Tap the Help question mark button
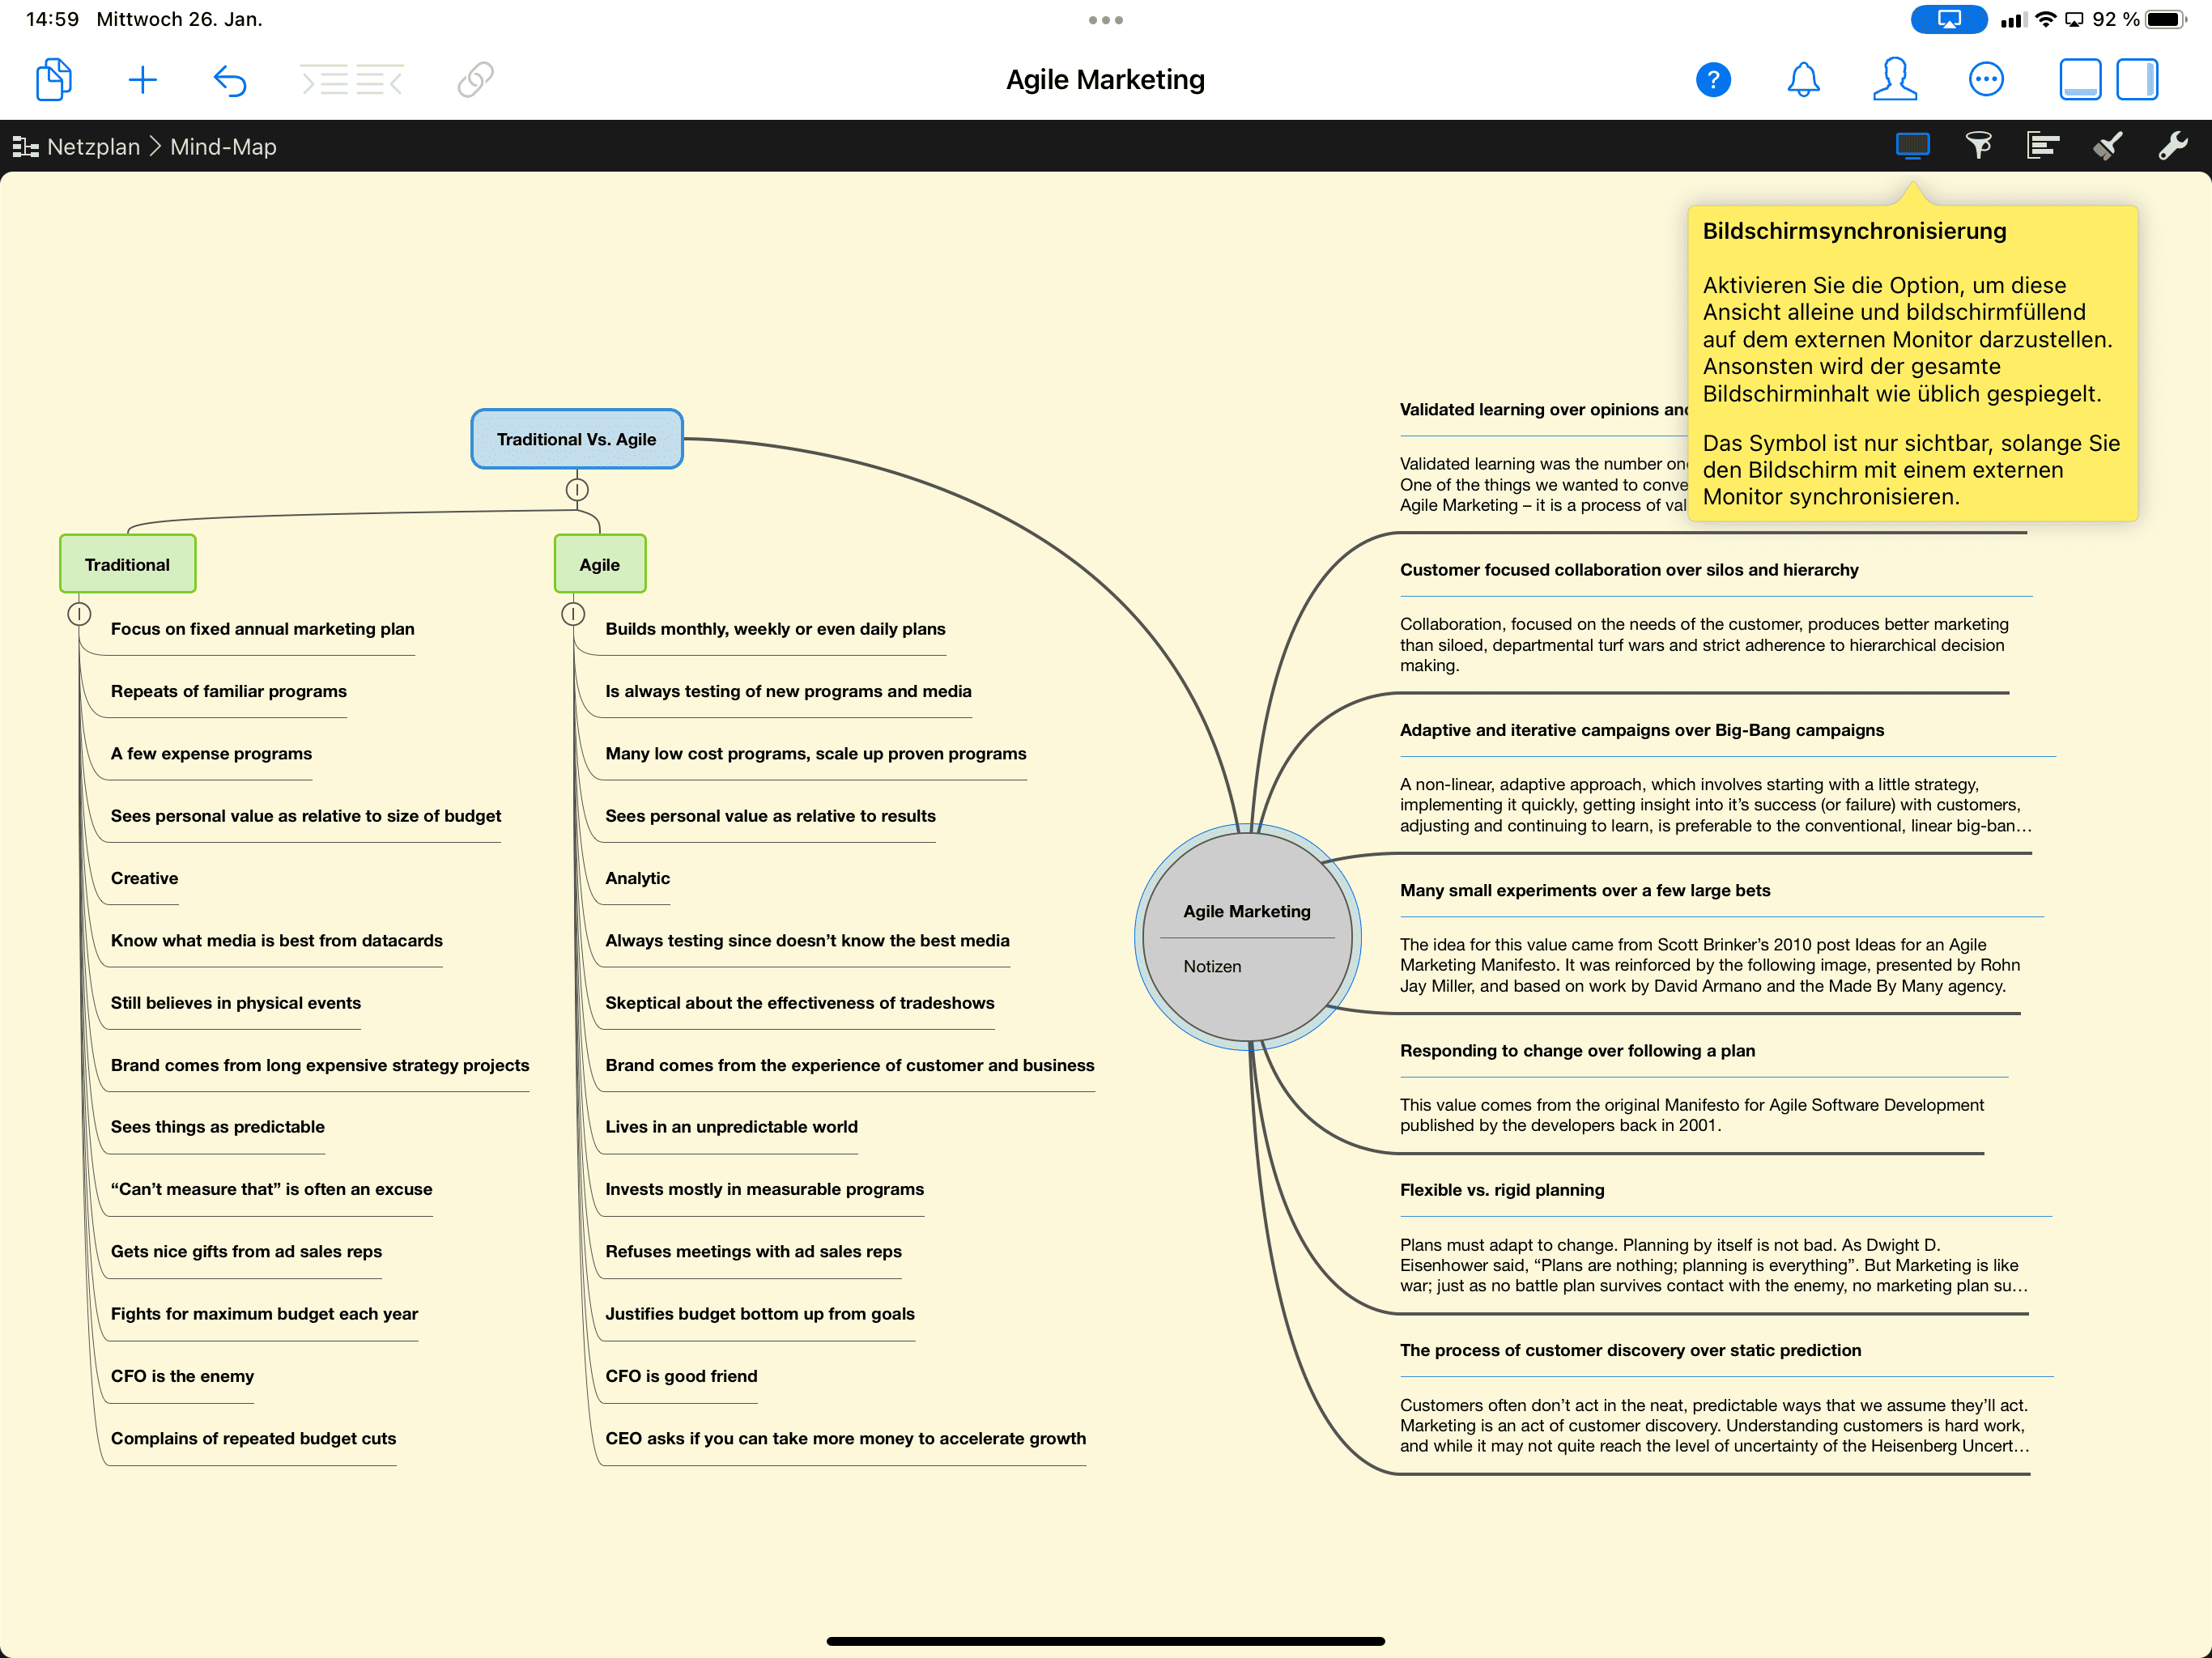 (x=1713, y=80)
